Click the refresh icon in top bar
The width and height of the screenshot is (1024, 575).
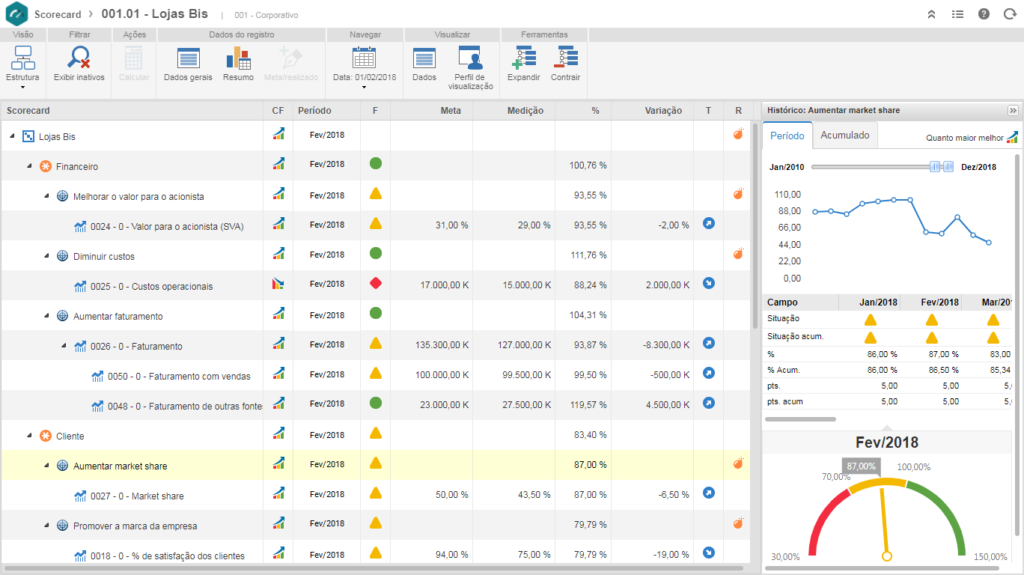click(x=1008, y=14)
